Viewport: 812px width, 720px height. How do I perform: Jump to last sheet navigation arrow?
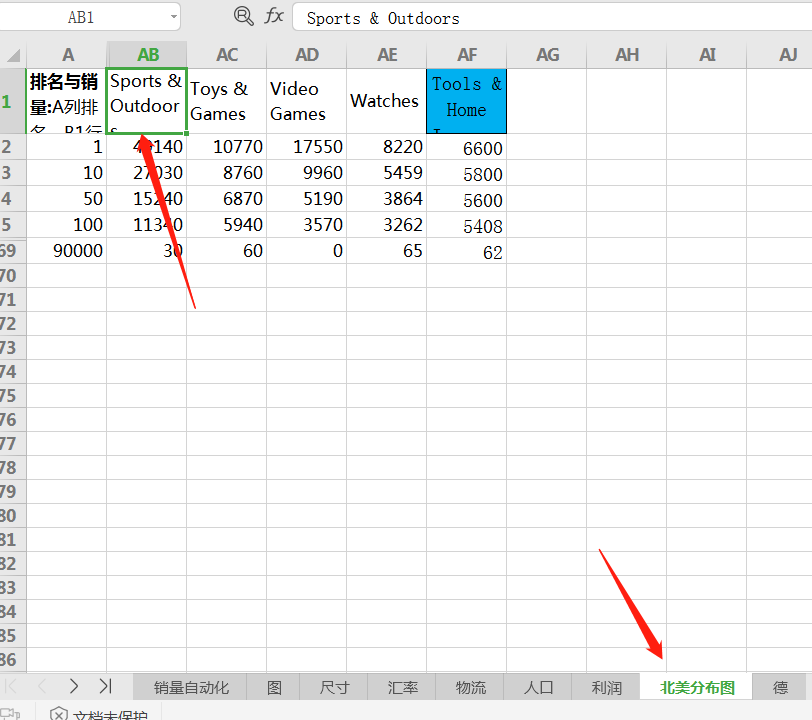click(x=105, y=686)
